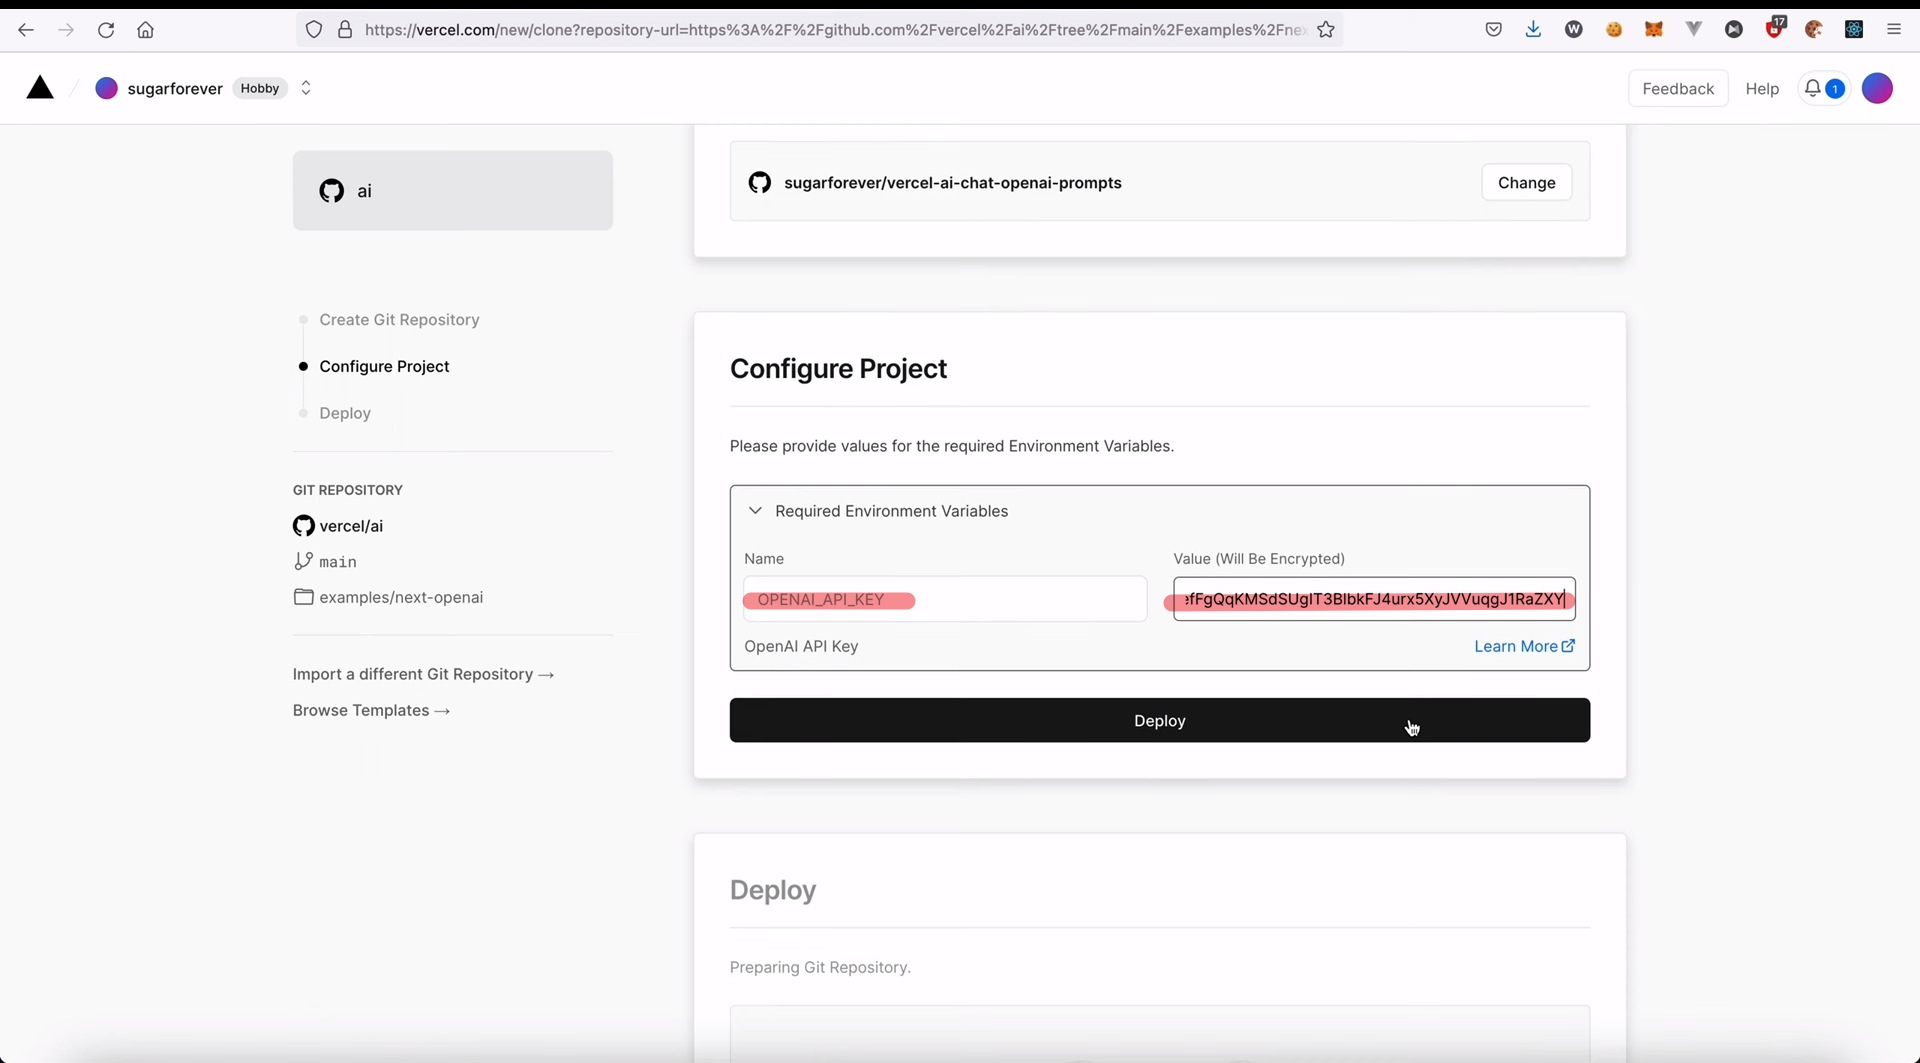
Task: Click the Vercel triangle logo
Action: click(x=40, y=88)
